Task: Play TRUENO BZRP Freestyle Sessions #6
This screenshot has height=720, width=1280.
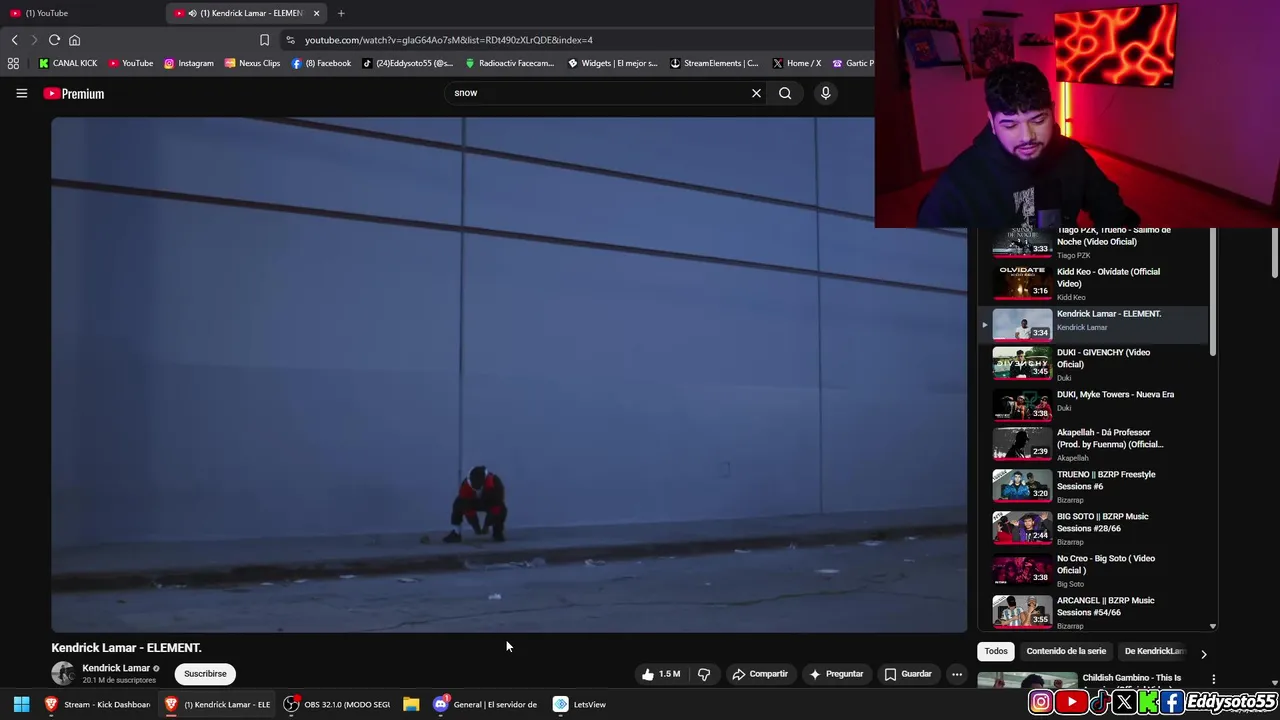Action: (x=1094, y=487)
